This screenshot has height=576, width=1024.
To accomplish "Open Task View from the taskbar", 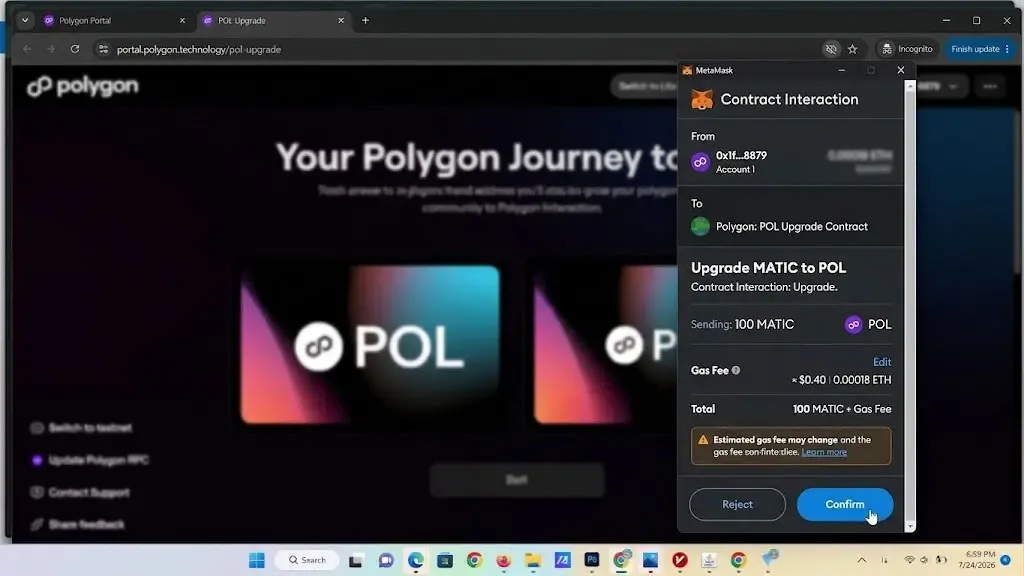I will 356,560.
